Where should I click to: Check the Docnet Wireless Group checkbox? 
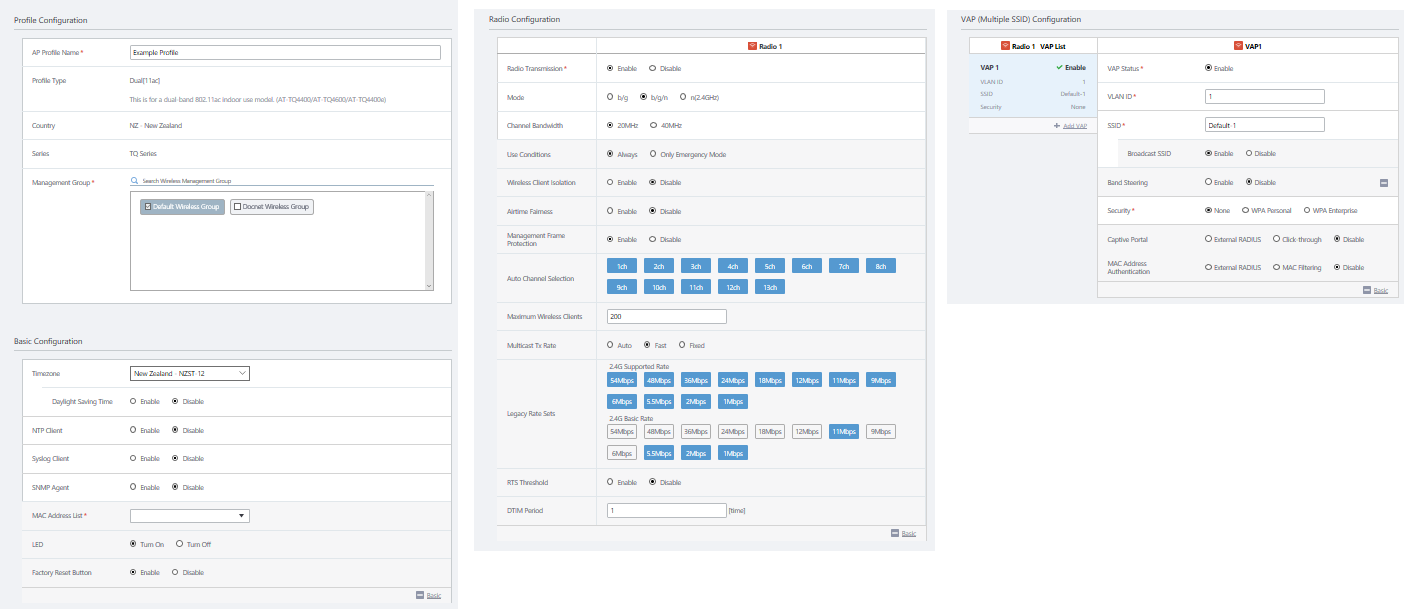point(237,207)
